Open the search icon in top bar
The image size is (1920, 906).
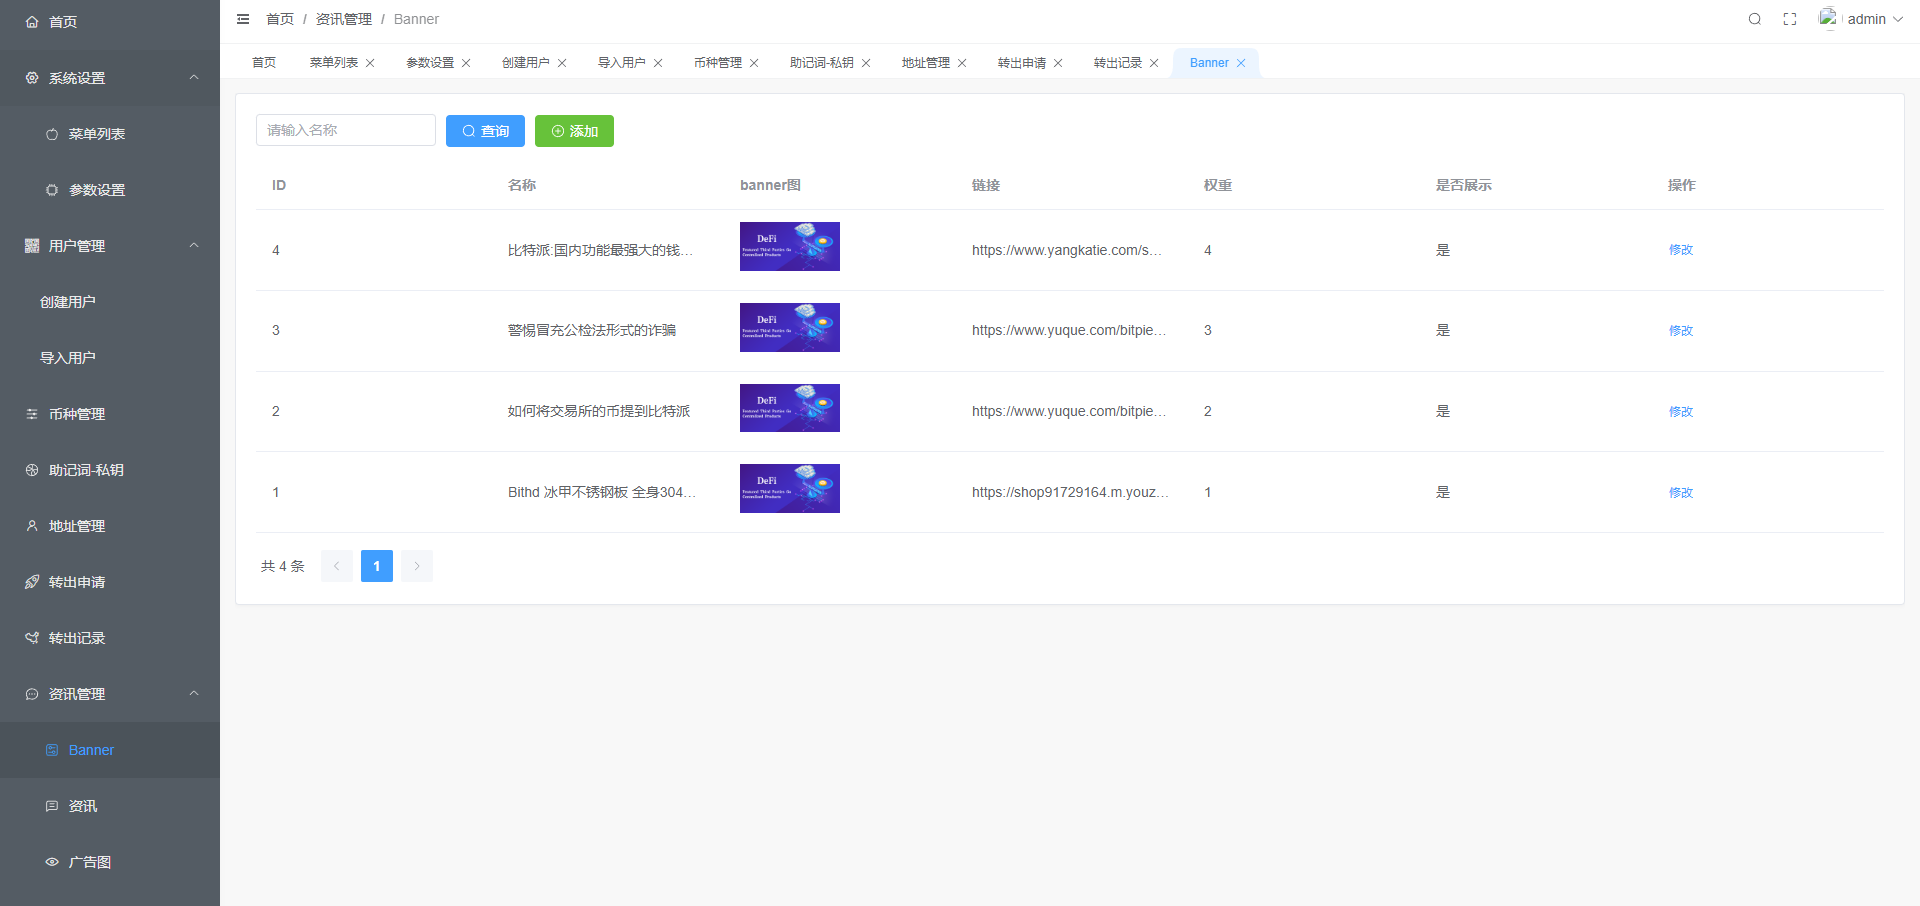1754,19
